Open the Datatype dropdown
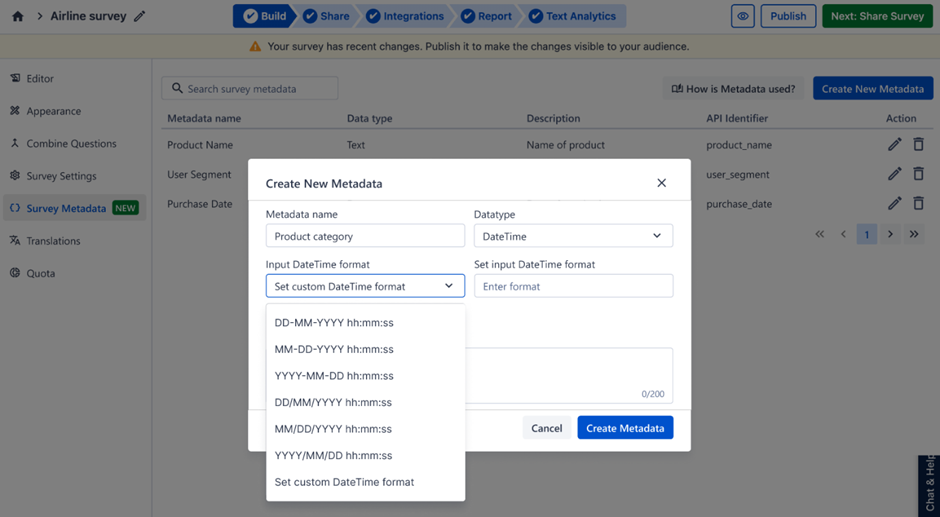Image resolution: width=940 pixels, height=517 pixels. coord(572,236)
